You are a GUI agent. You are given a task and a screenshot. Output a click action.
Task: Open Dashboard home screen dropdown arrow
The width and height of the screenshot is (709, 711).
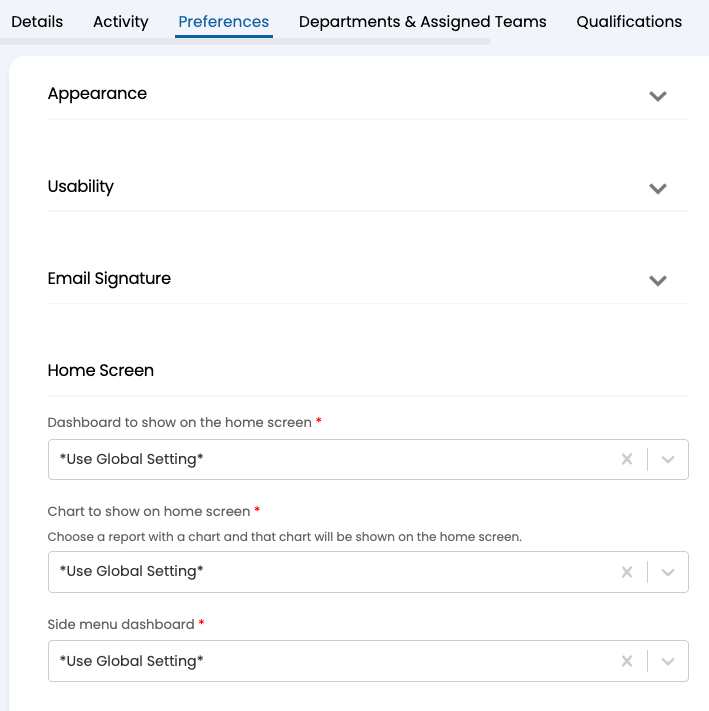[669, 460]
